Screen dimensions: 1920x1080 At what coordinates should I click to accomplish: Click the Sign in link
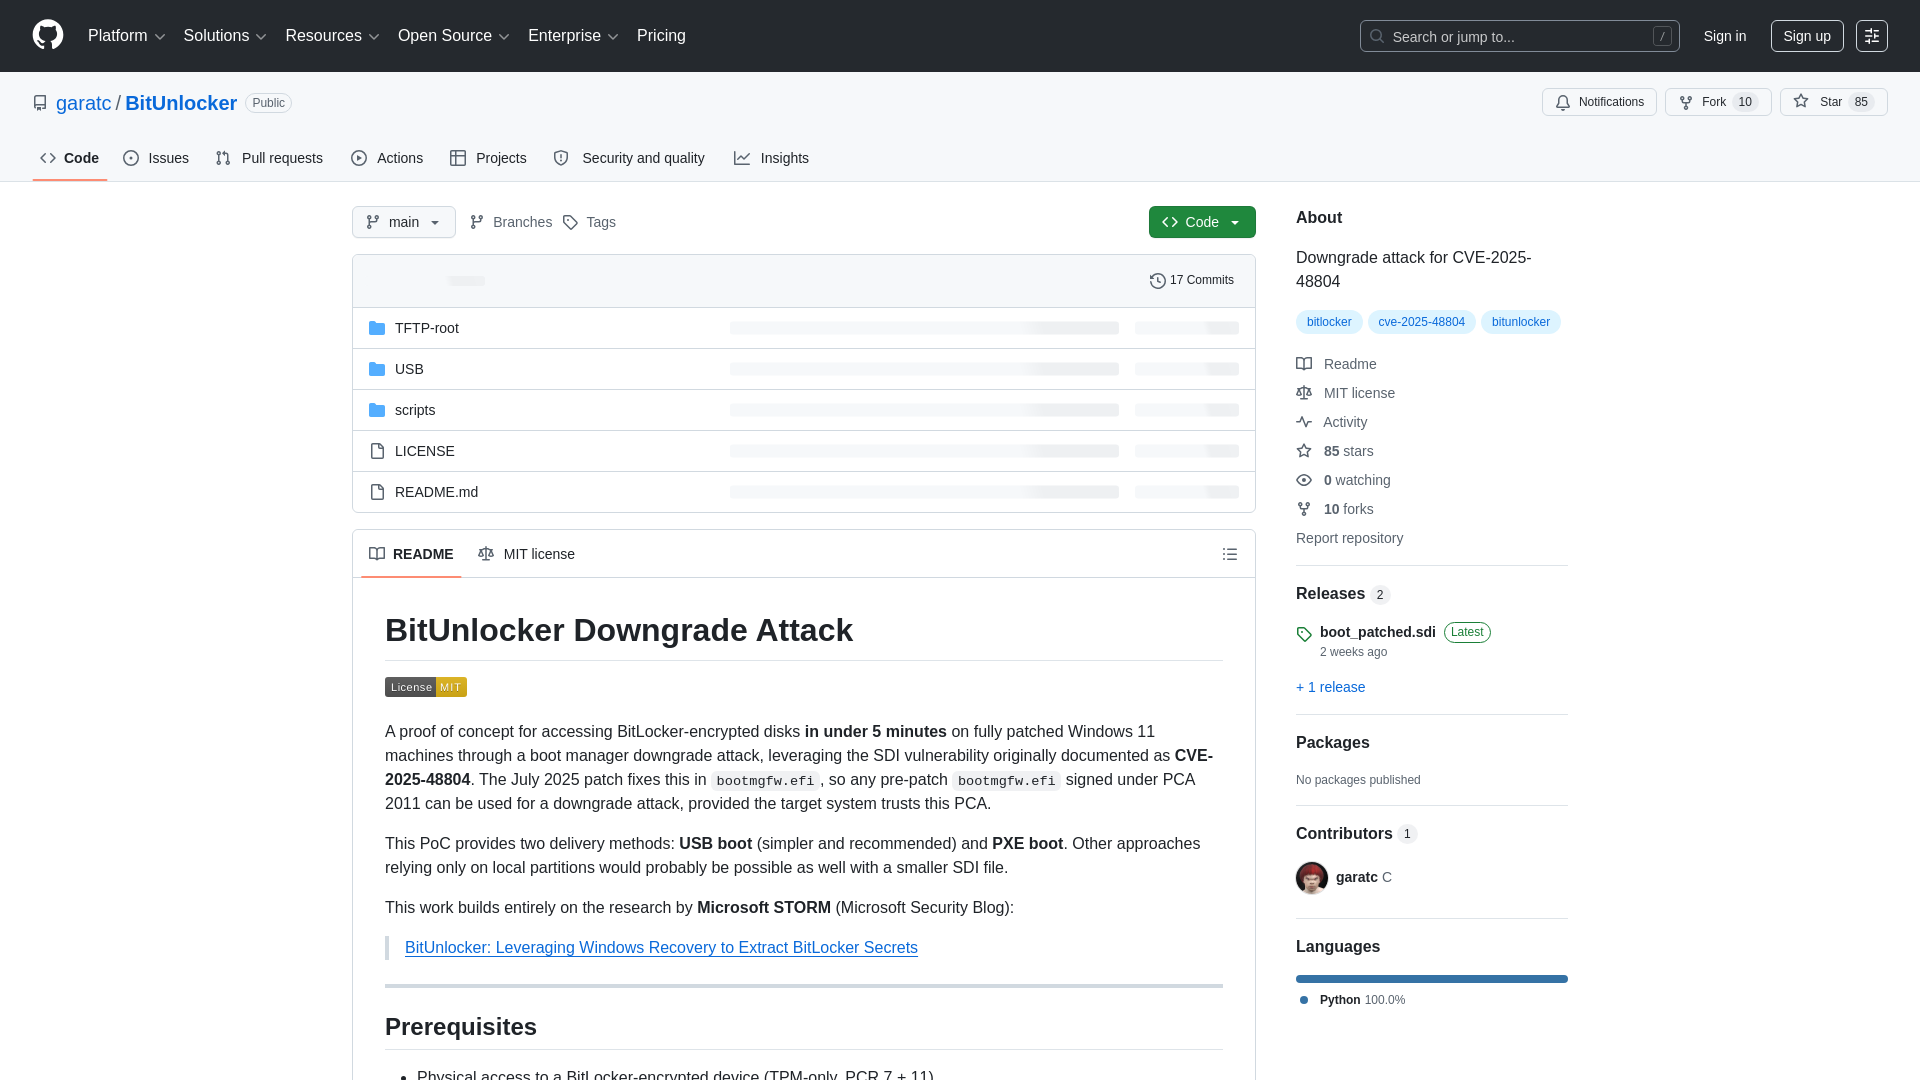point(1725,36)
